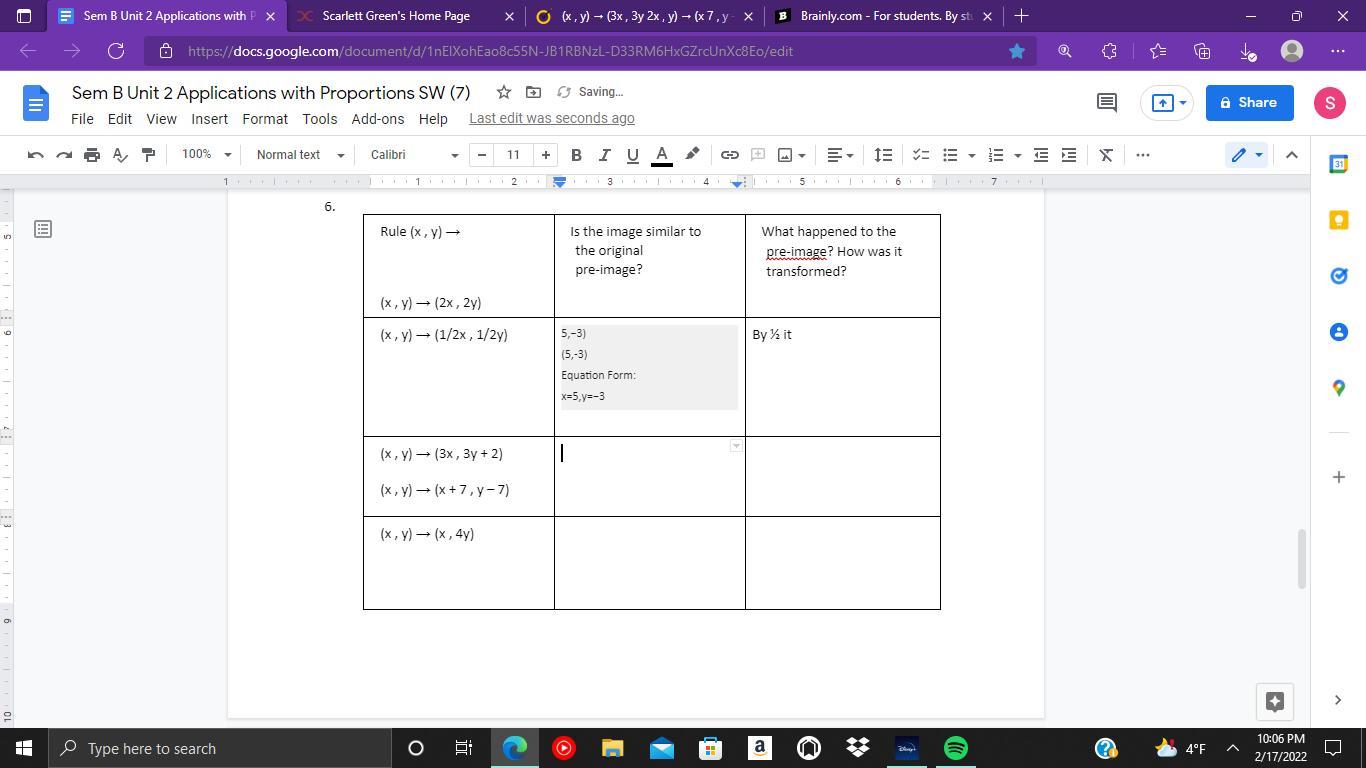Open the File menu
Screen dimensions: 1366x768
tap(82, 118)
